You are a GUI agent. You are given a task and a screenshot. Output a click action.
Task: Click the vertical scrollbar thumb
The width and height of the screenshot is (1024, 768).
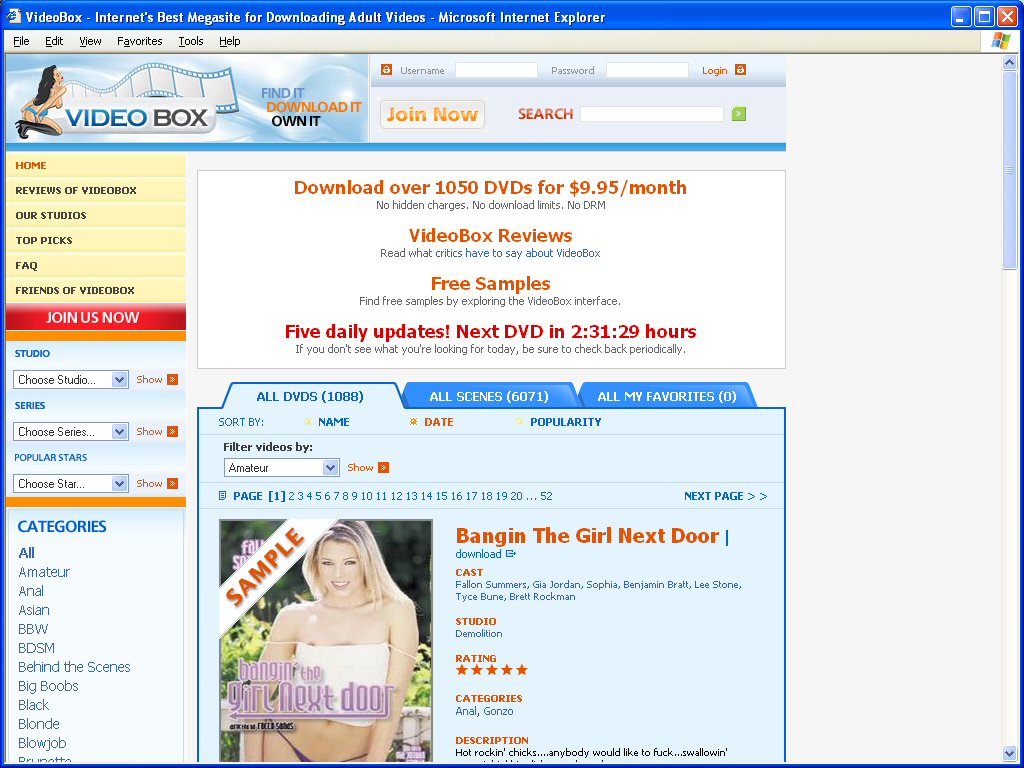click(x=1010, y=170)
